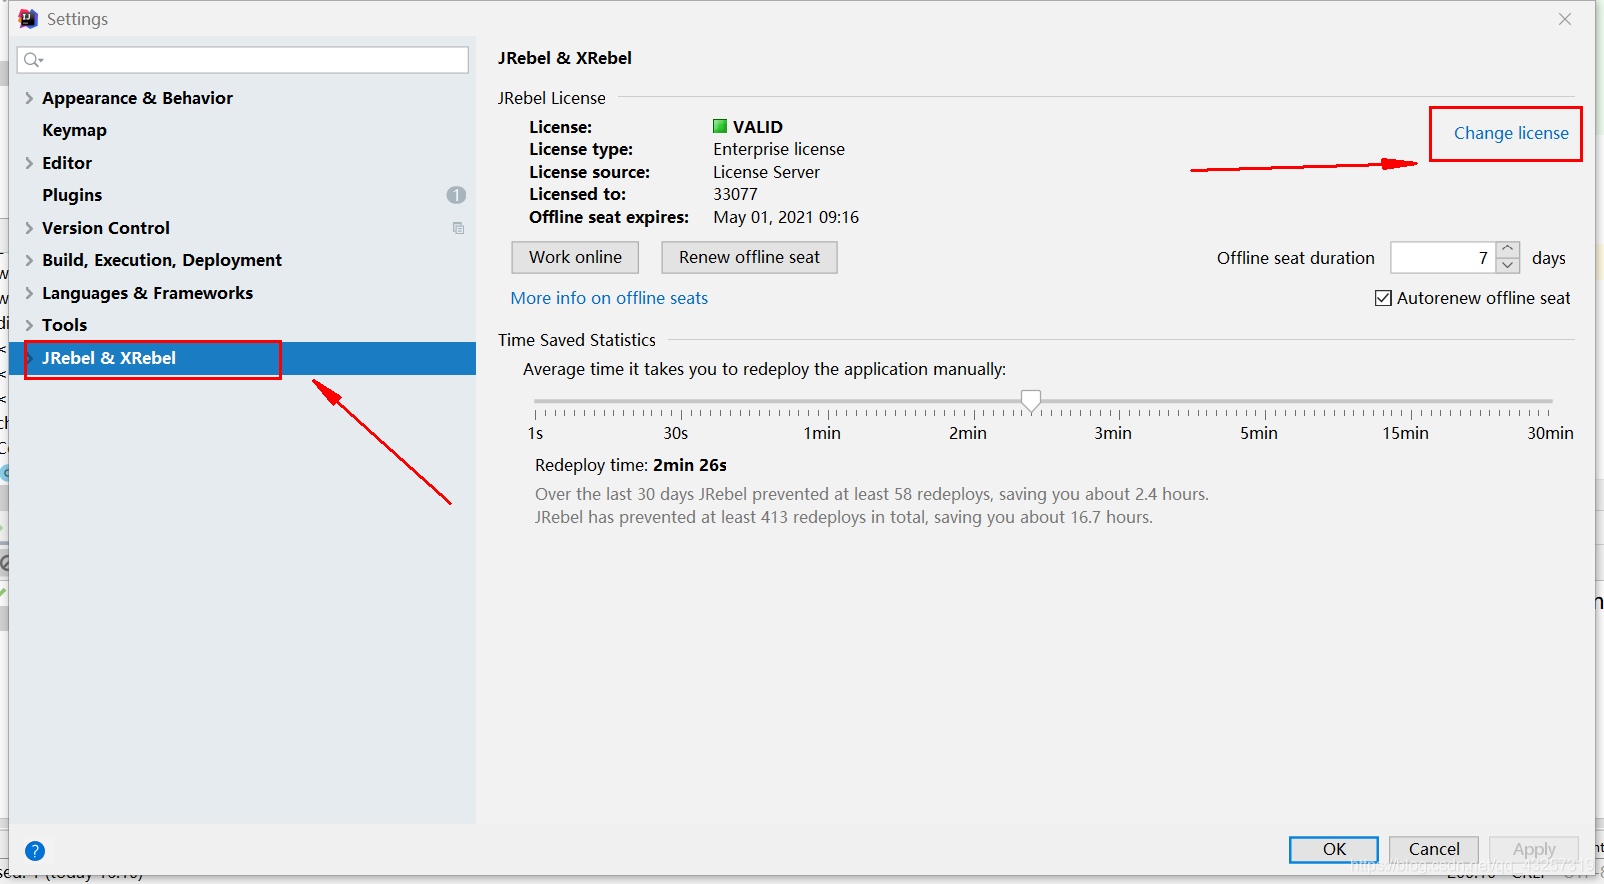Click the settings search field
Viewport: 1604px width, 884px height.
pos(243,60)
